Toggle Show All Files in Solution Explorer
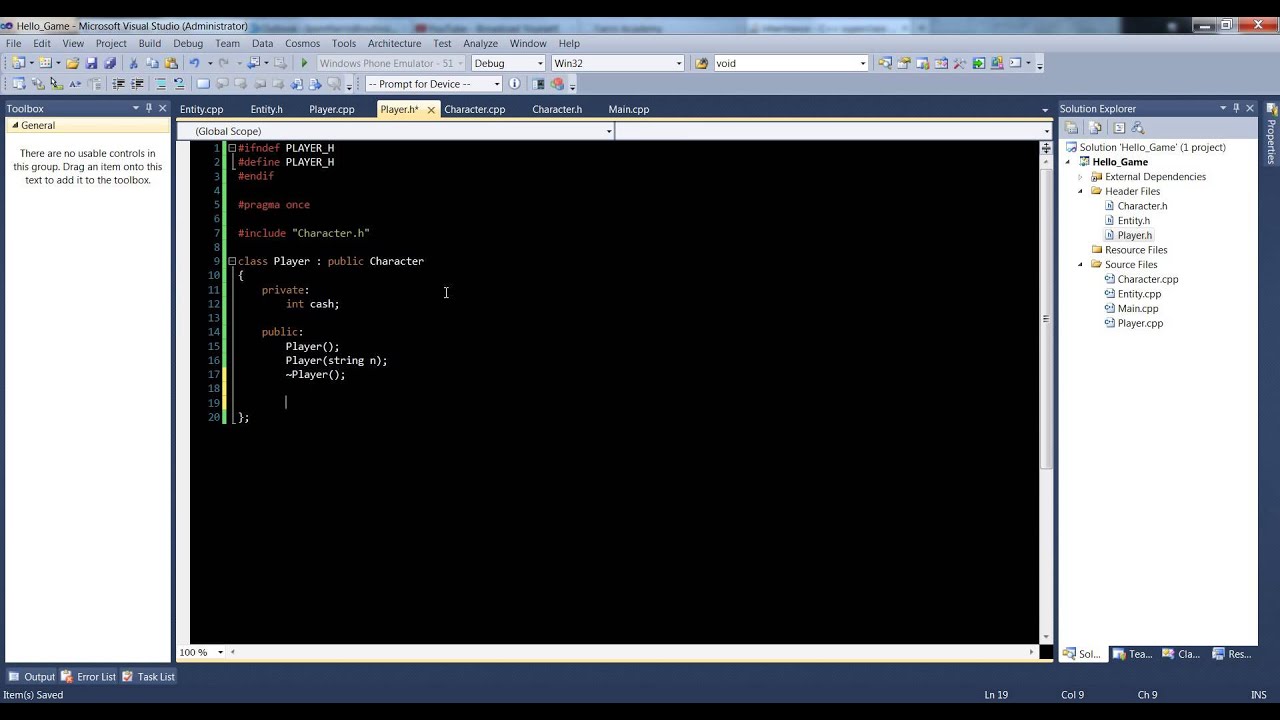 click(1095, 128)
